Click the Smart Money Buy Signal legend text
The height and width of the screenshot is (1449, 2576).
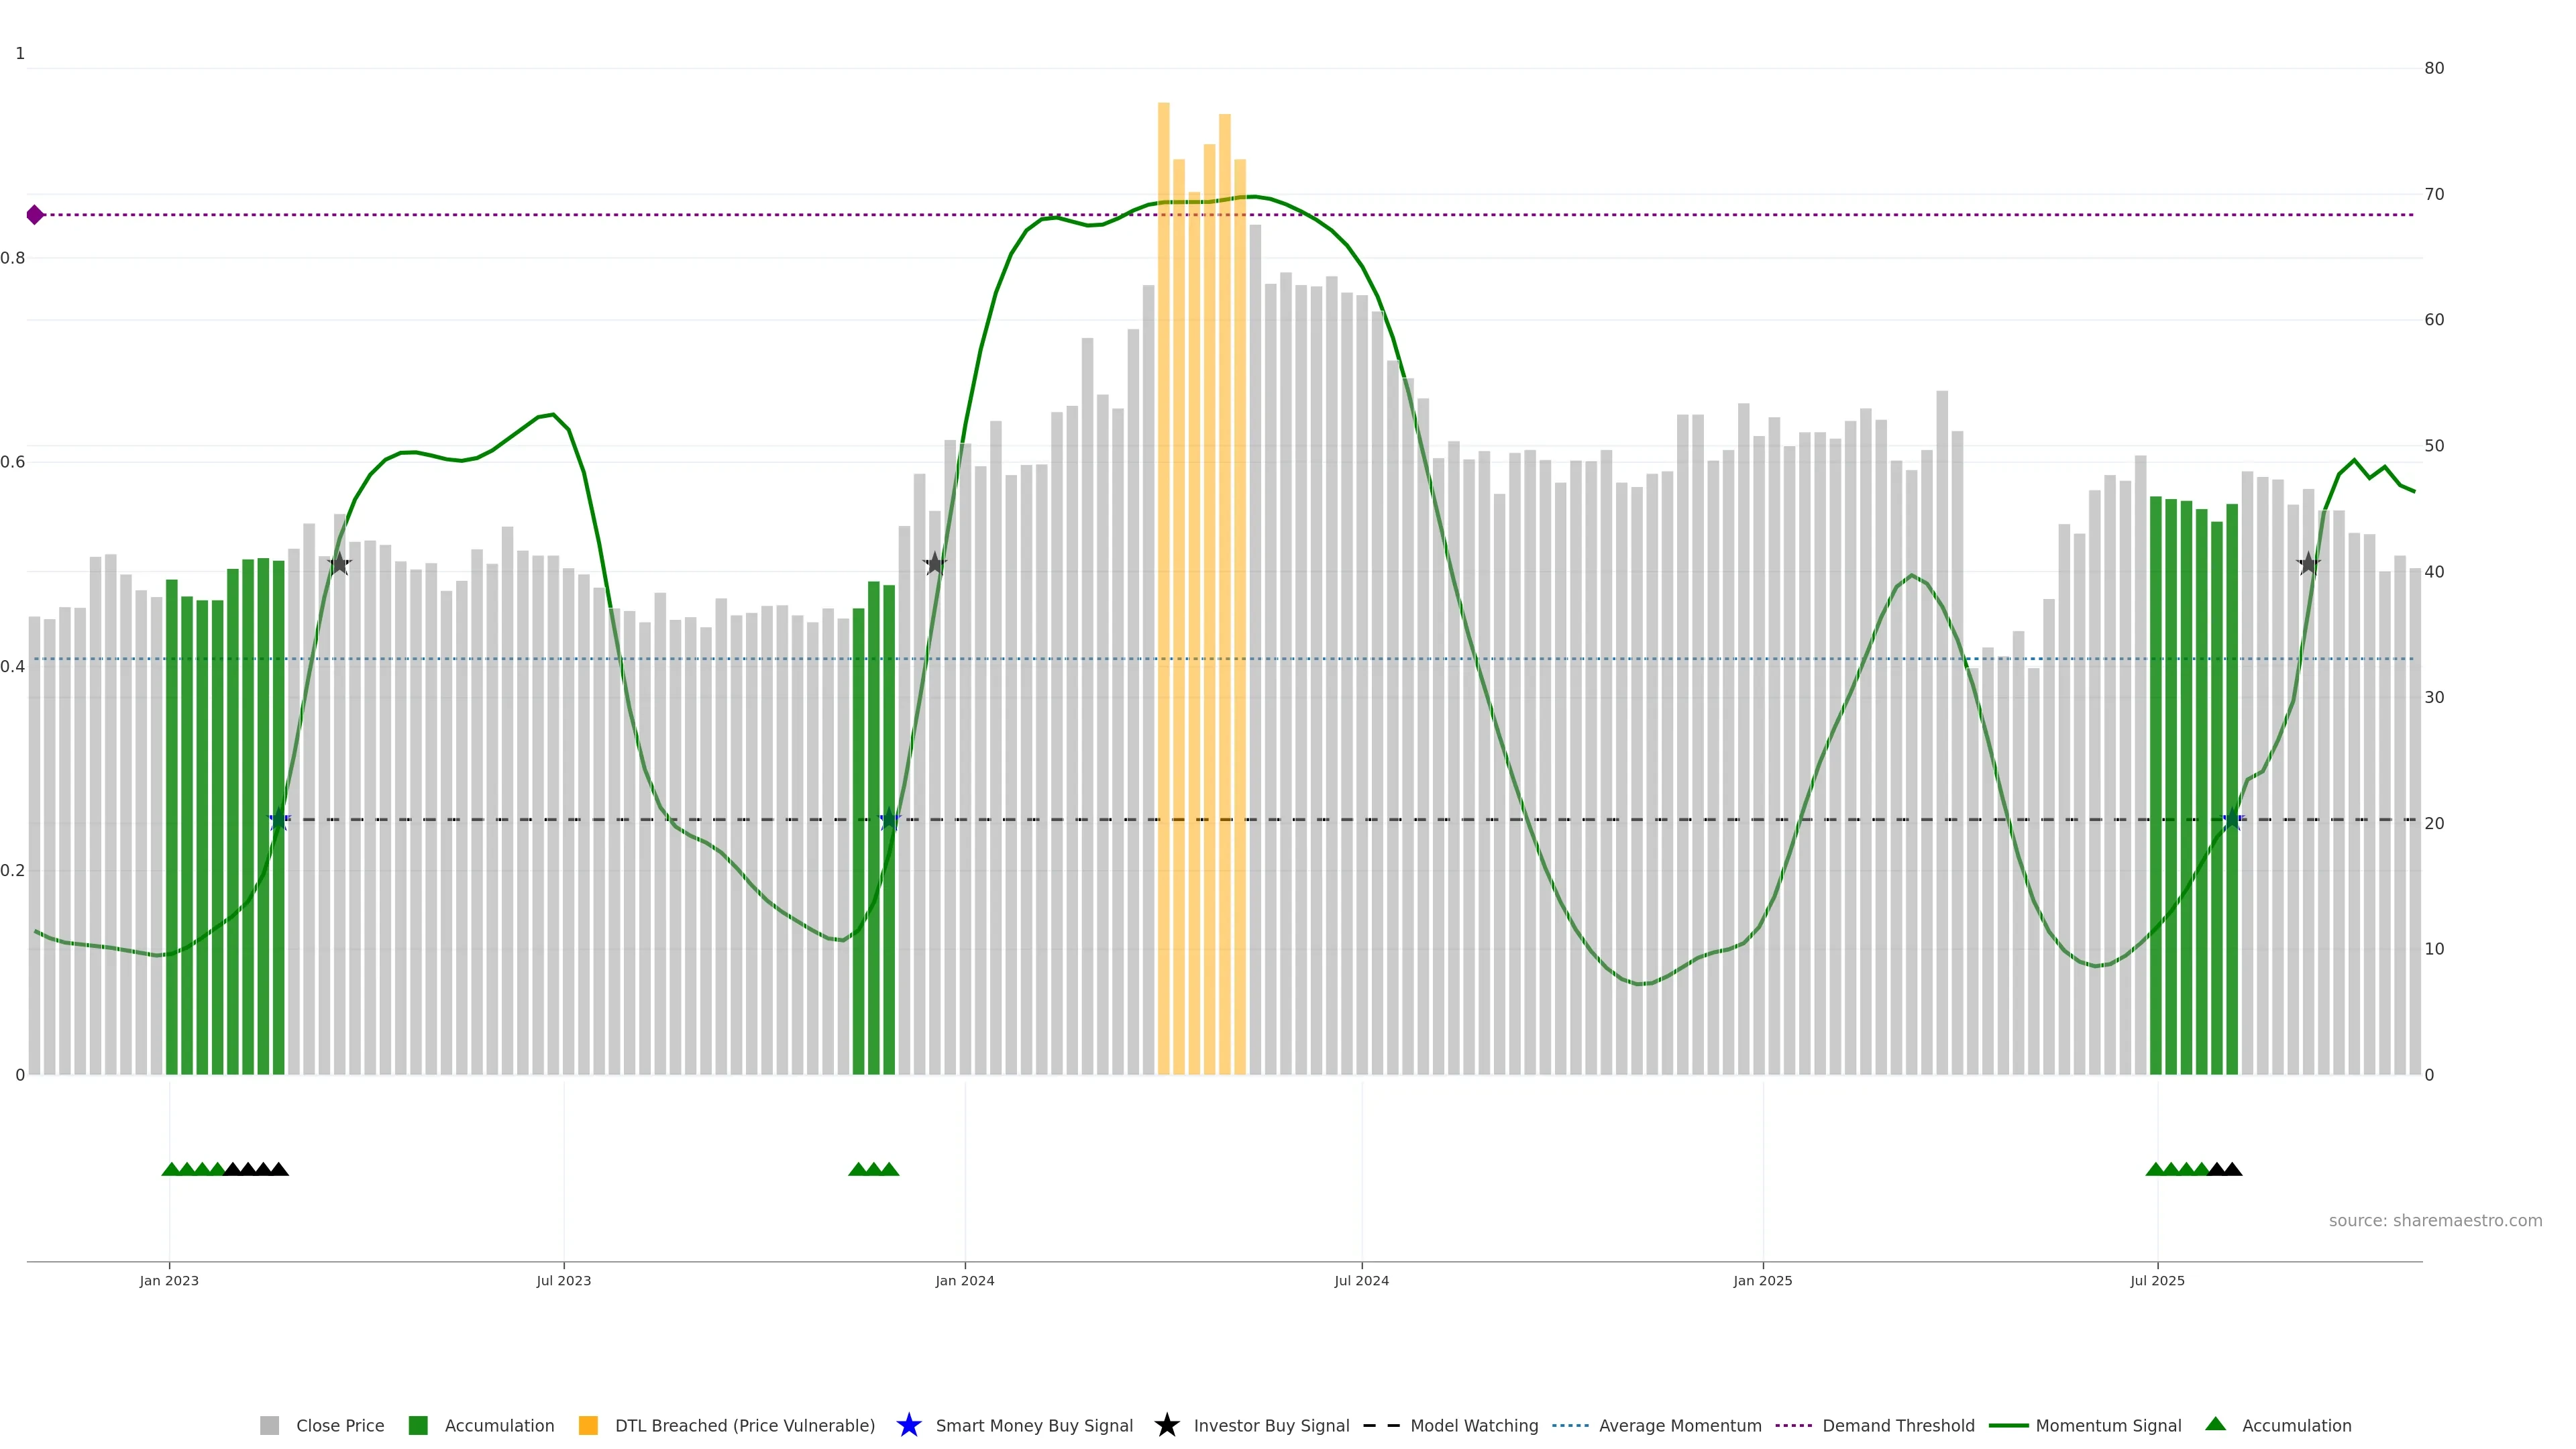(1034, 1425)
